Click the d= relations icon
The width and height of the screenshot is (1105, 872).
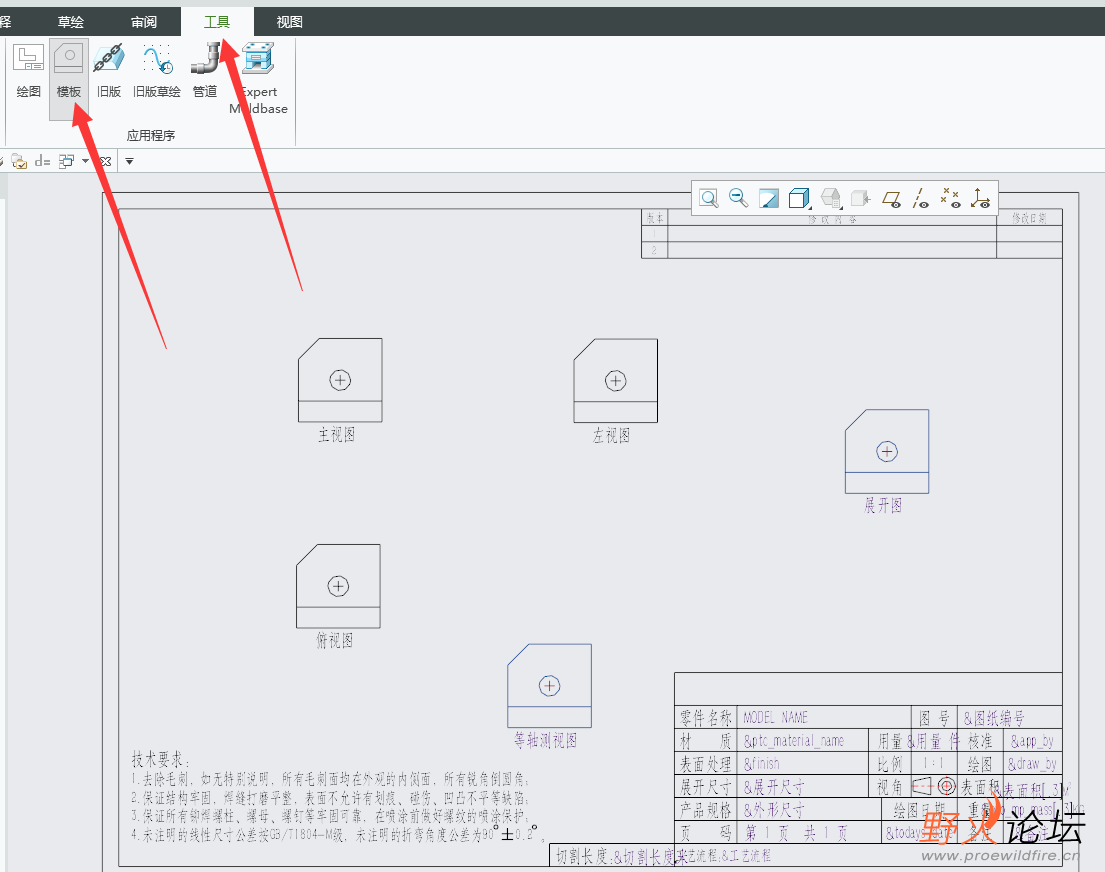pyautogui.click(x=42, y=161)
